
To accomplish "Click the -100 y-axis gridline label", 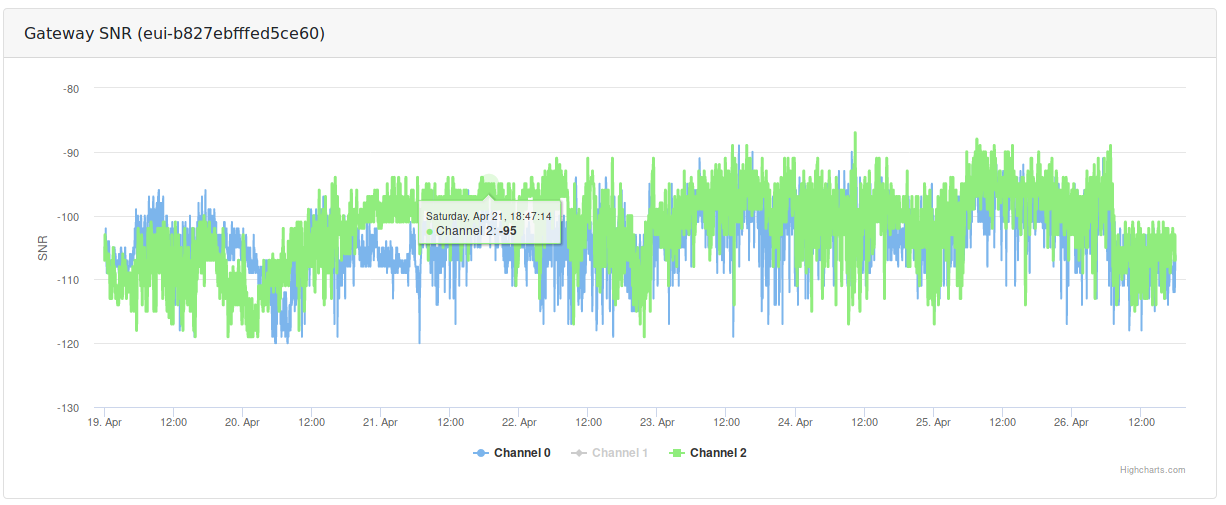I will (68, 217).
